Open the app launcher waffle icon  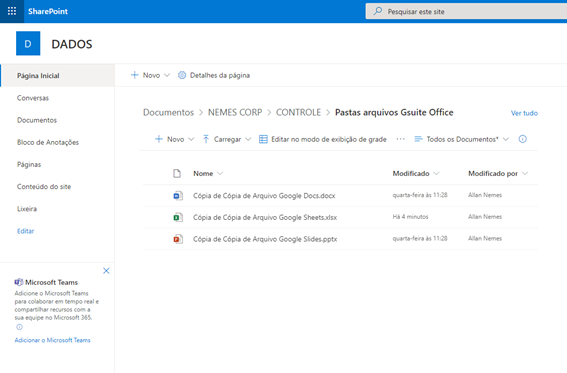[12, 11]
